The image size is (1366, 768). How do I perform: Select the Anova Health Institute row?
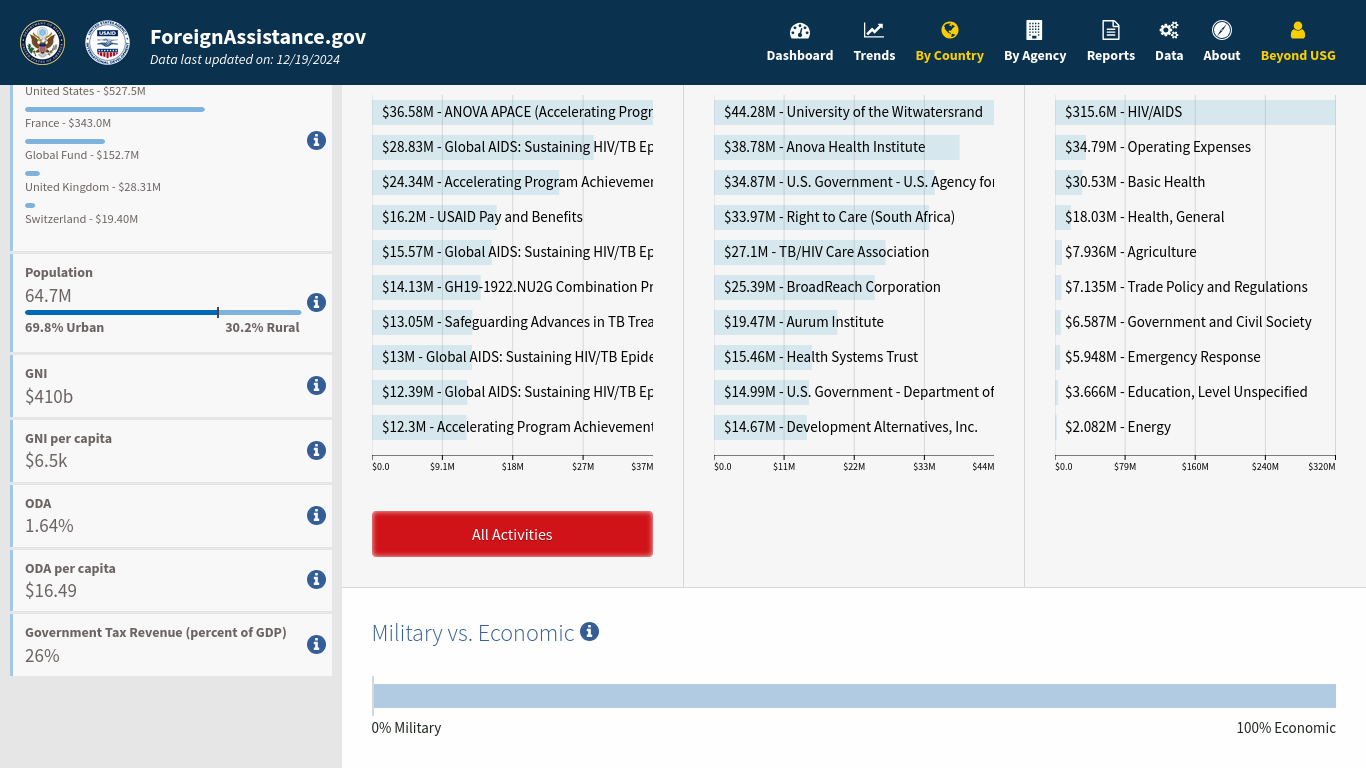pyautogui.click(x=854, y=147)
